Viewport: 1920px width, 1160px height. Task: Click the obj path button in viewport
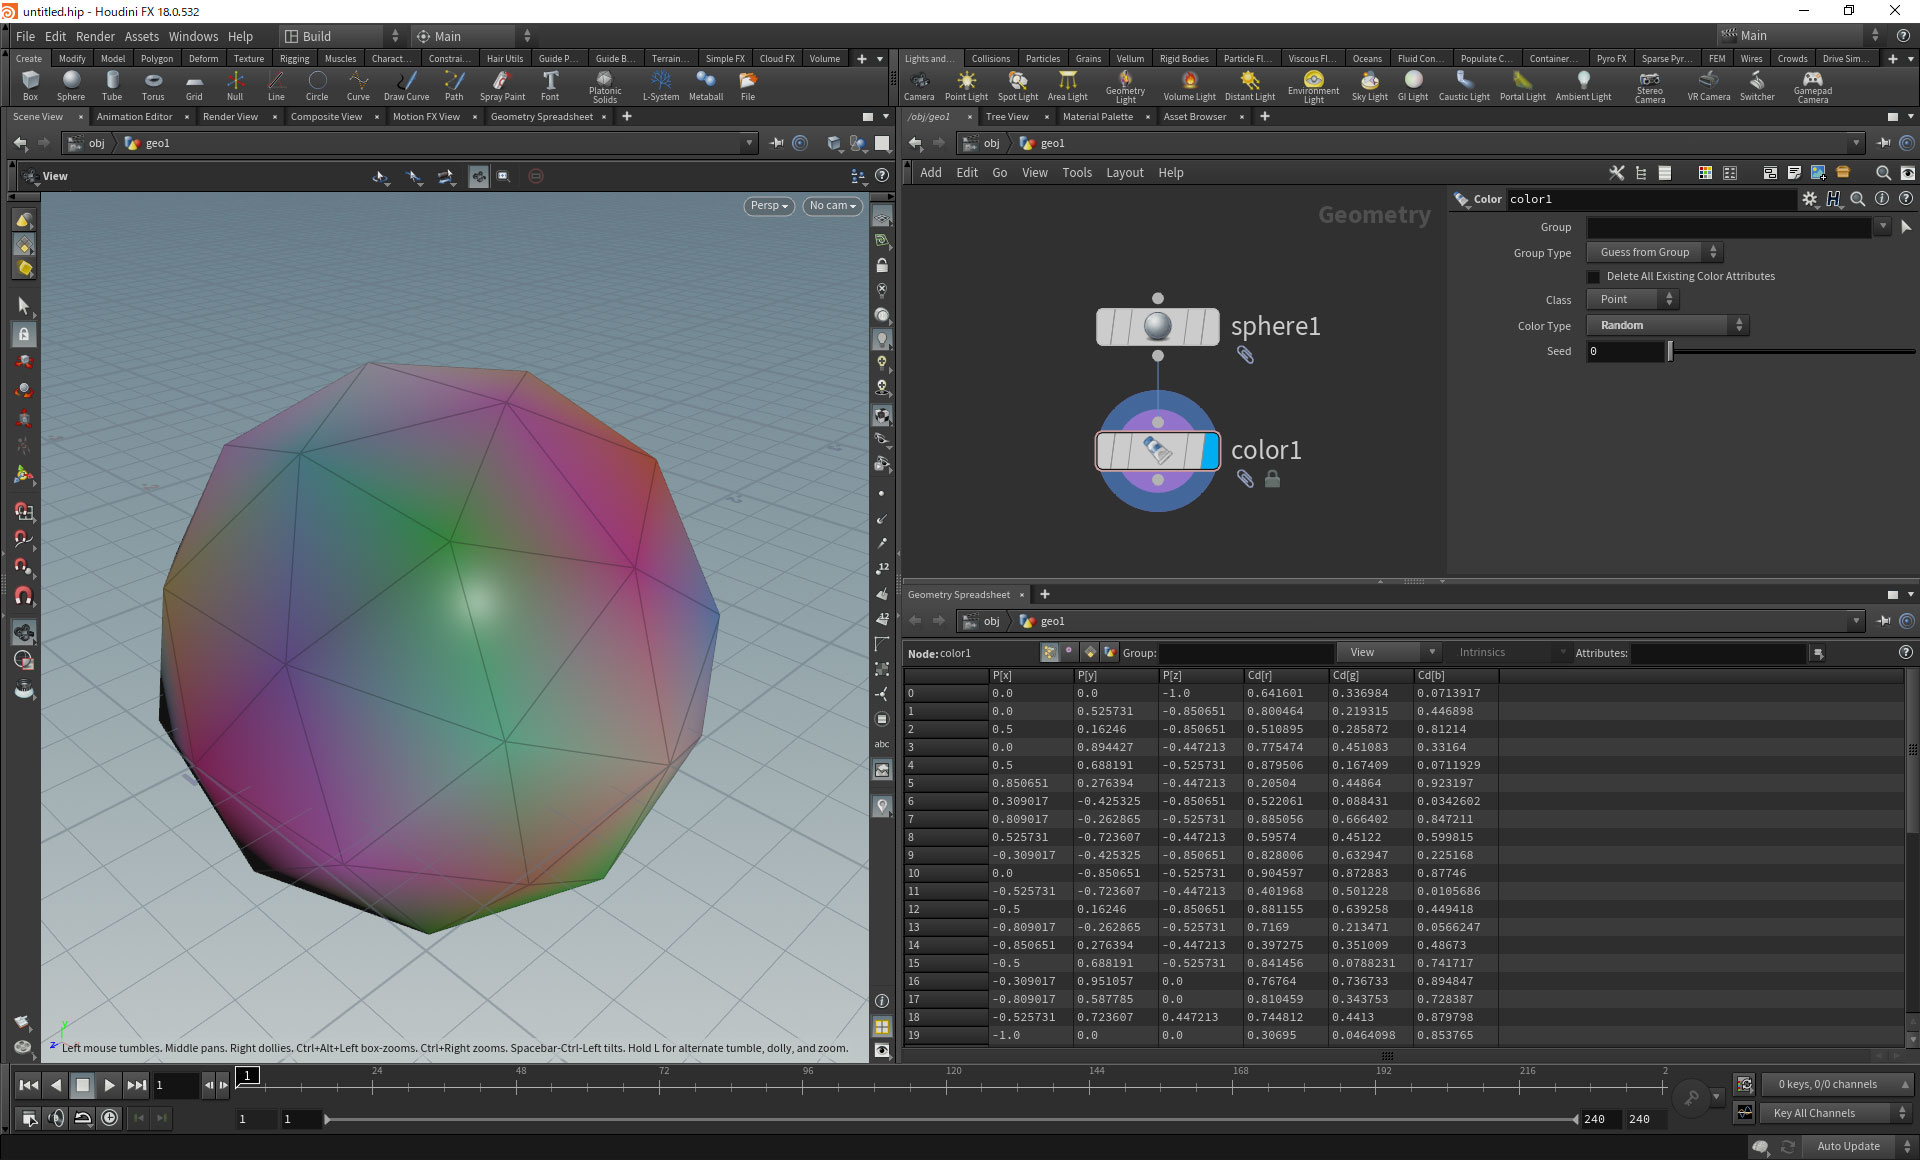[88, 144]
